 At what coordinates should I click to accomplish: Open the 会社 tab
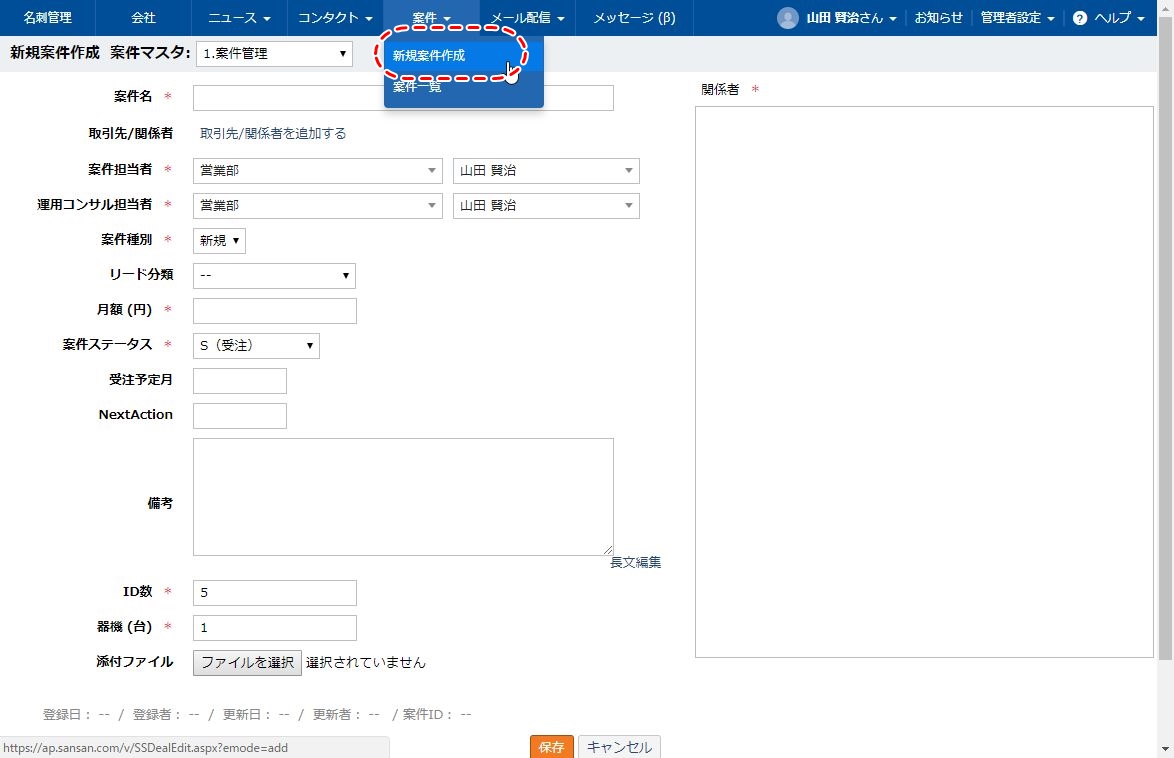click(x=144, y=17)
